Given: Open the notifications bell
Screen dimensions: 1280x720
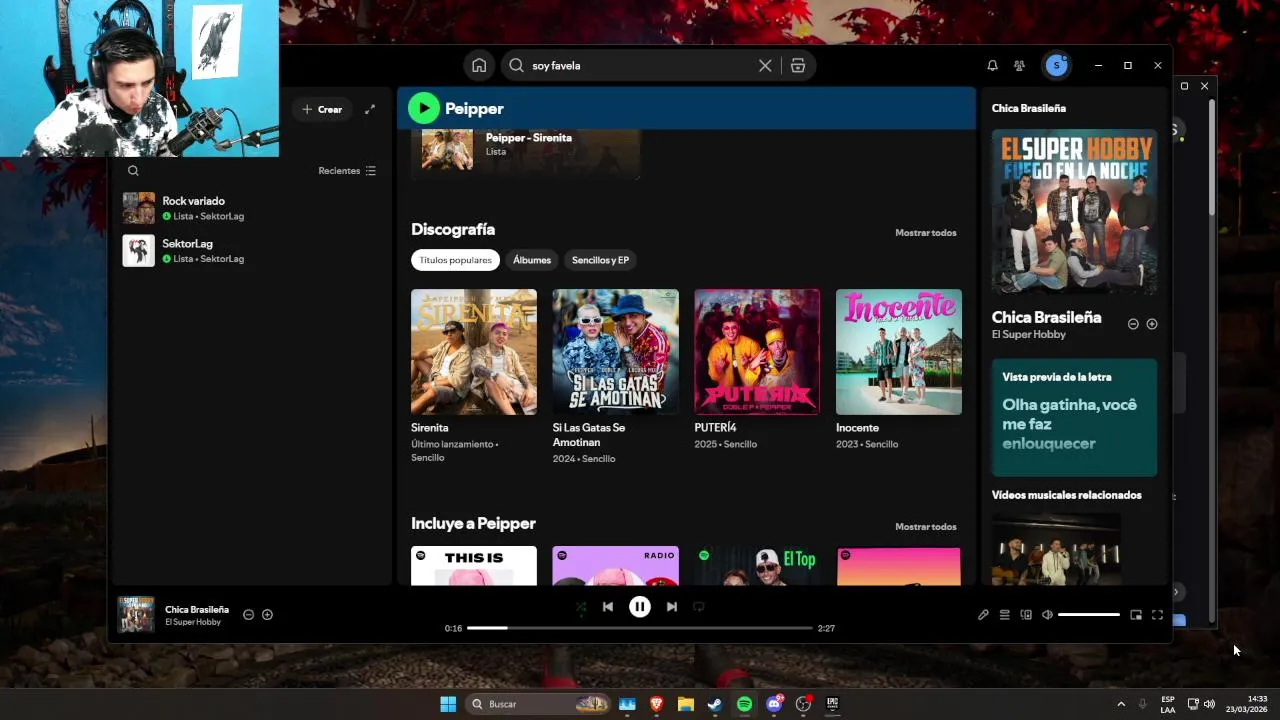Looking at the screenshot, I should [992, 65].
